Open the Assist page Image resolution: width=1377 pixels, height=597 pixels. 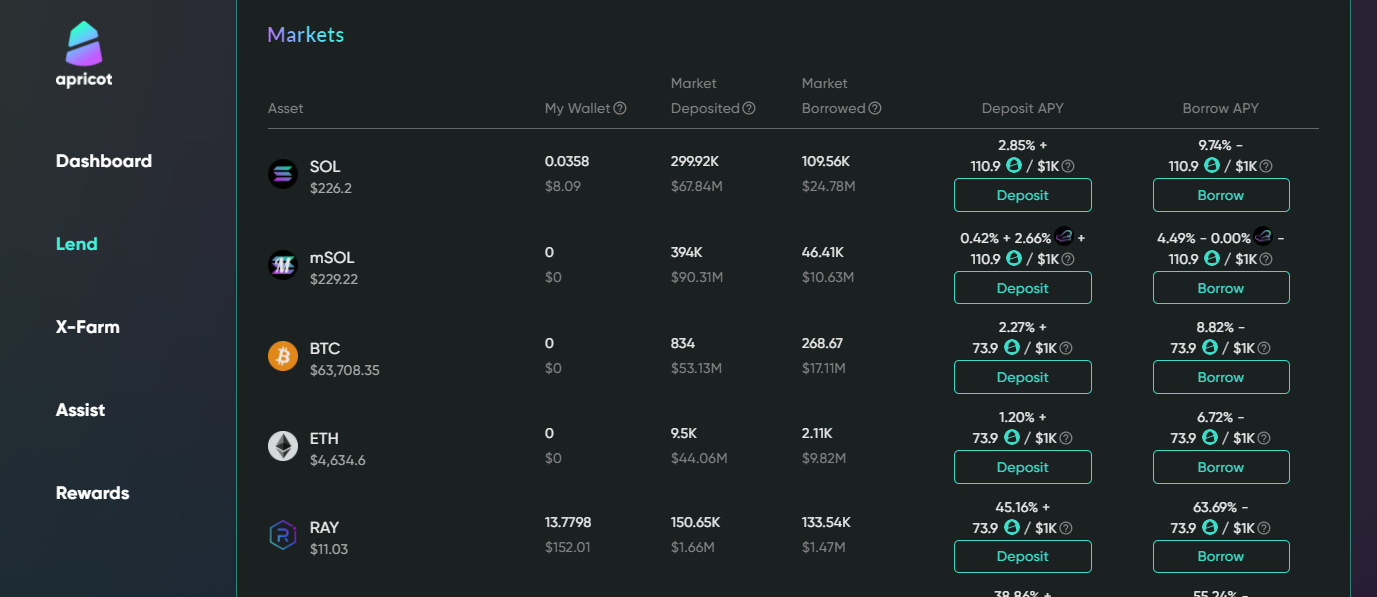tap(81, 410)
